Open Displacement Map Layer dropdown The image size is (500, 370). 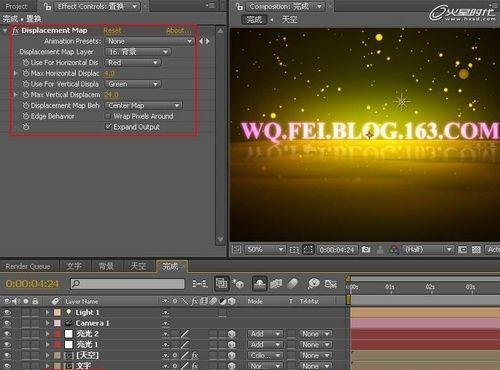pyautogui.click(x=138, y=52)
